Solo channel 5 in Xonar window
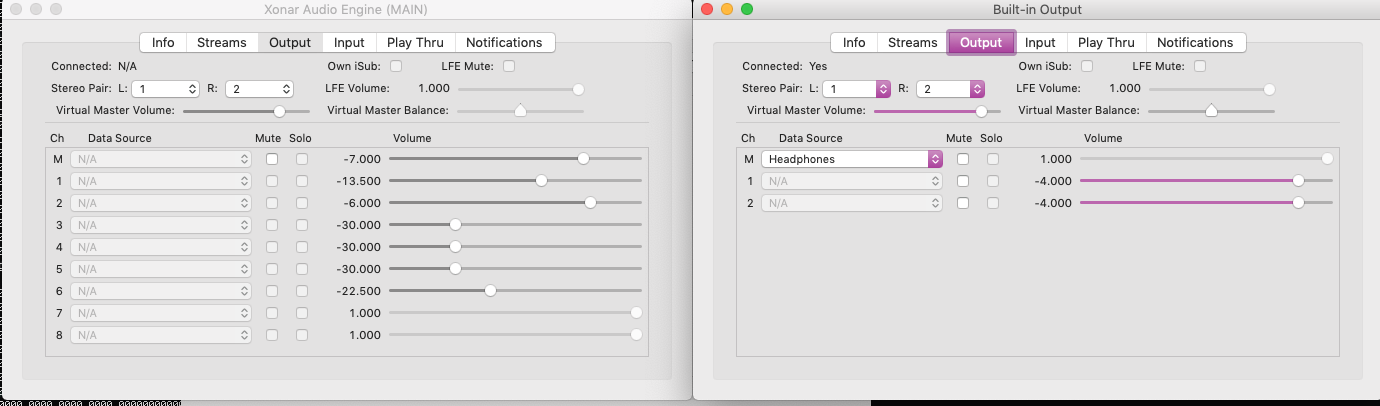The height and width of the screenshot is (406, 1380). coord(302,269)
